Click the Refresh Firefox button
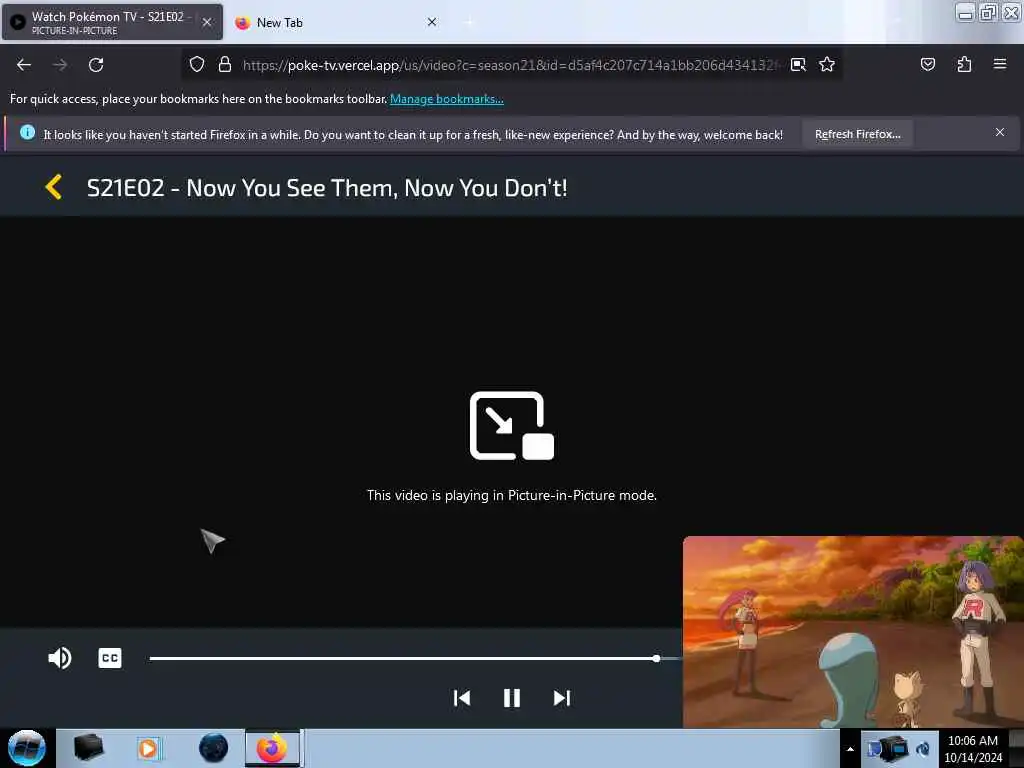 click(x=857, y=134)
